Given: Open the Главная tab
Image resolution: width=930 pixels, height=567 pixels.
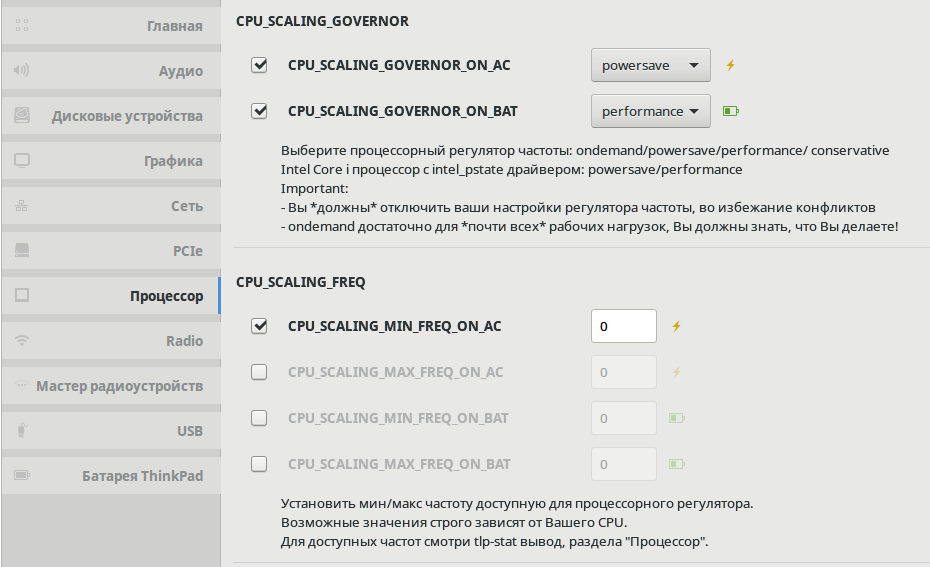Looking at the screenshot, I should coord(111,26).
